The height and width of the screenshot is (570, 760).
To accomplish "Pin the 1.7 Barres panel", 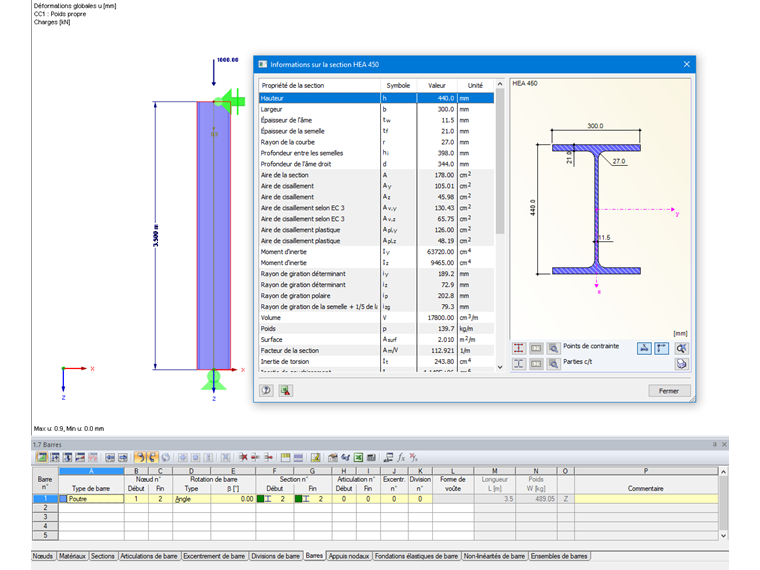I will tap(714, 443).
